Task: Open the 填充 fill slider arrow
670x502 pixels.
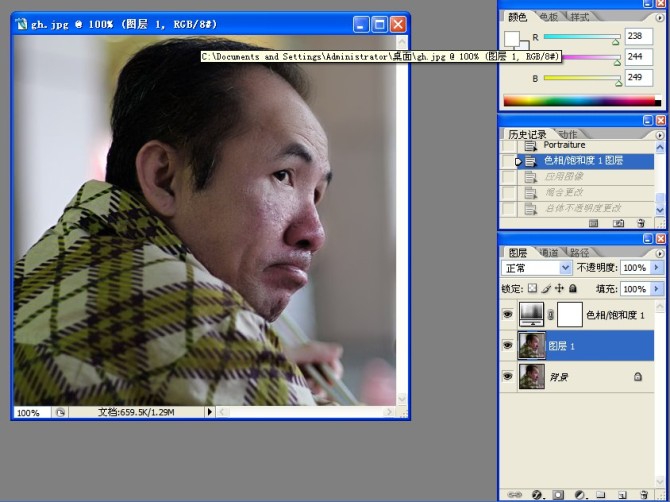Action: [x=657, y=288]
